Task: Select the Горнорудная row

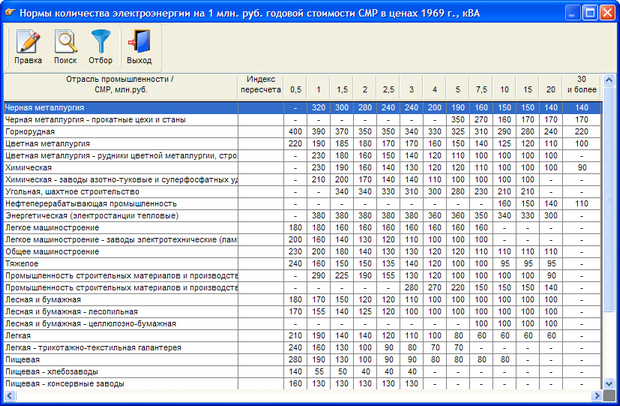Action: 302,132
